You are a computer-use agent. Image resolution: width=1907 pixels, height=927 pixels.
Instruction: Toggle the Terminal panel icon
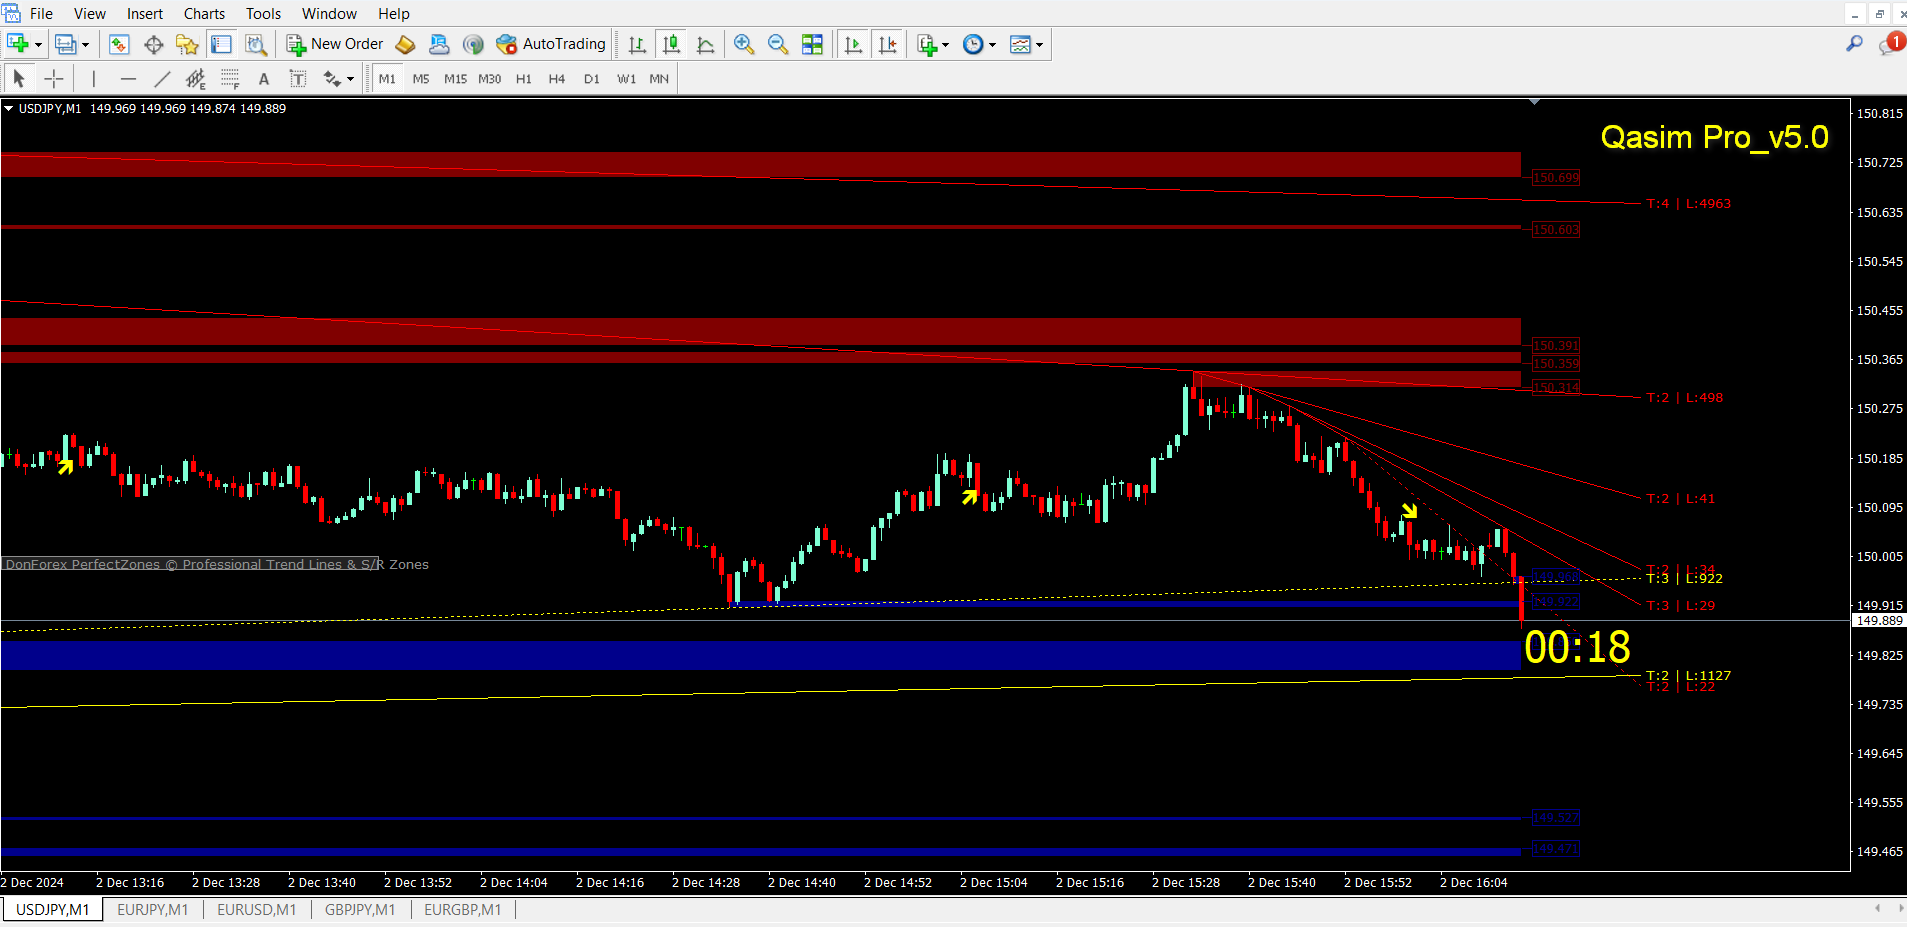(221, 44)
